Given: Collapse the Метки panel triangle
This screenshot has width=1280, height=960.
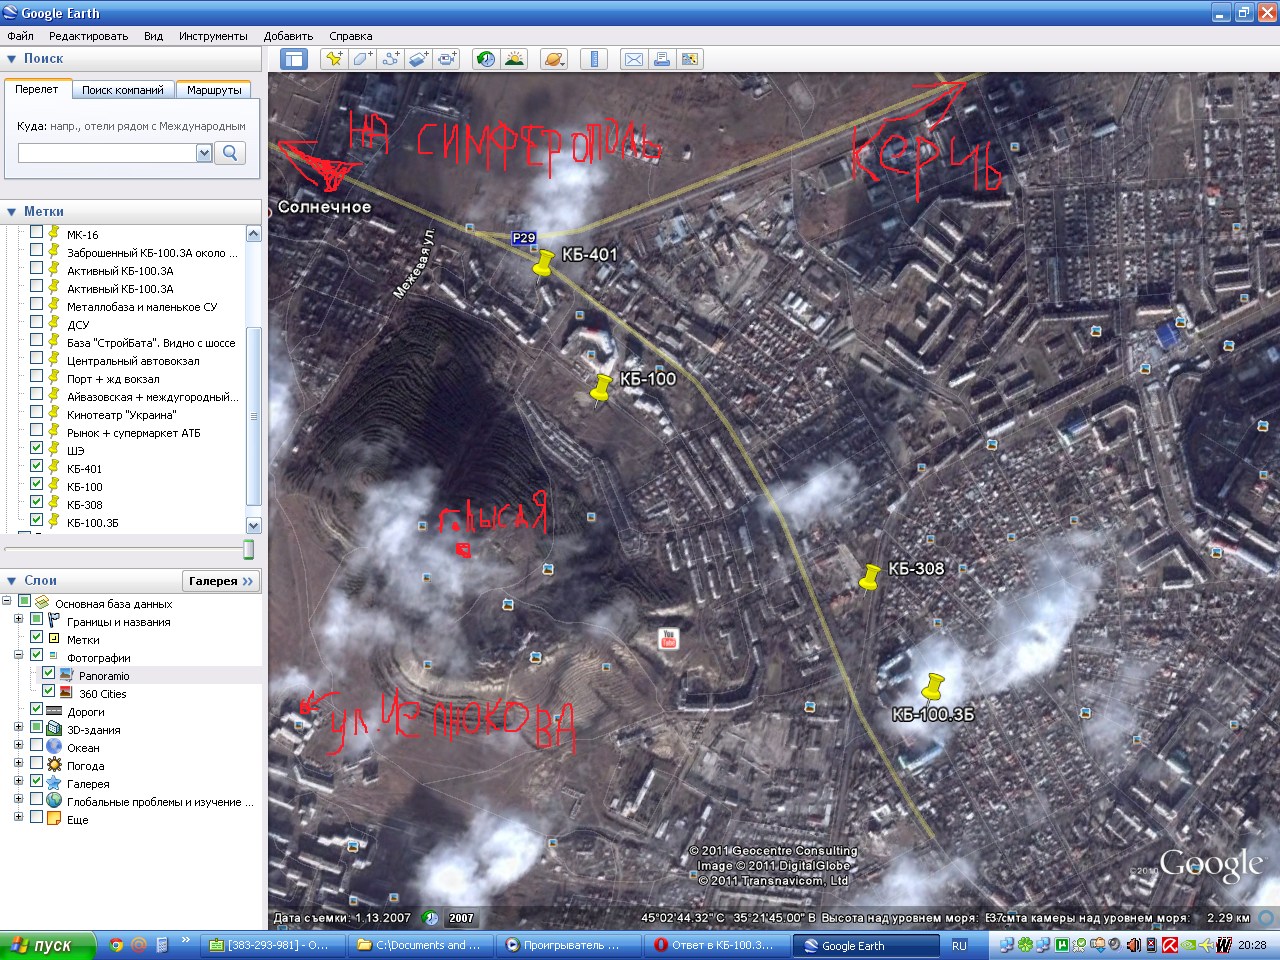Looking at the screenshot, I should pyautogui.click(x=12, y=212).
